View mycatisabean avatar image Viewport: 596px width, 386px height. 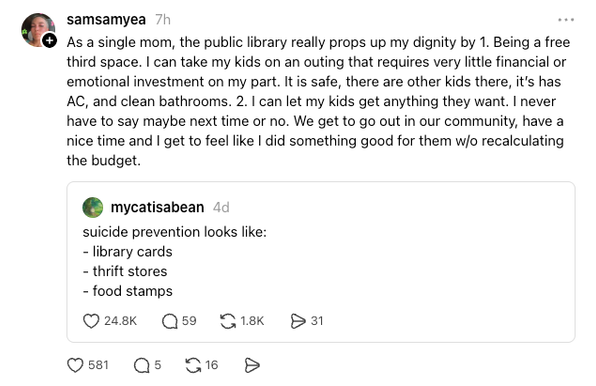pyautogui.click(x=93, y=207)
